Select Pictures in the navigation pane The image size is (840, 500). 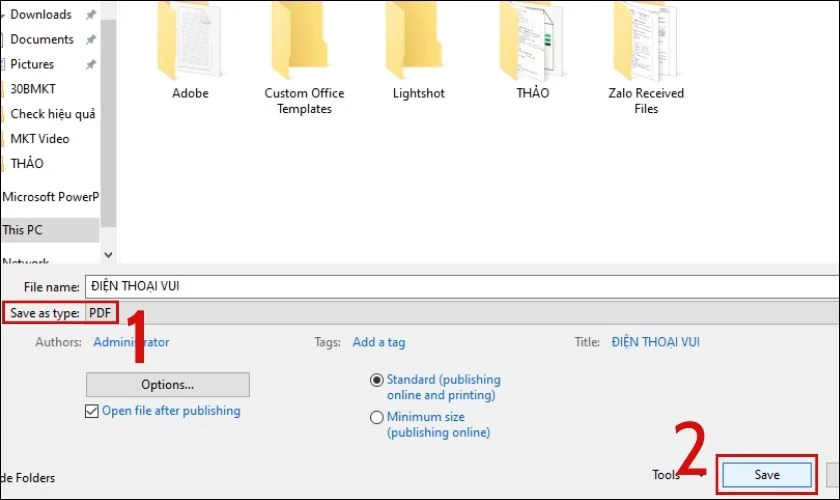click(32, 64)
